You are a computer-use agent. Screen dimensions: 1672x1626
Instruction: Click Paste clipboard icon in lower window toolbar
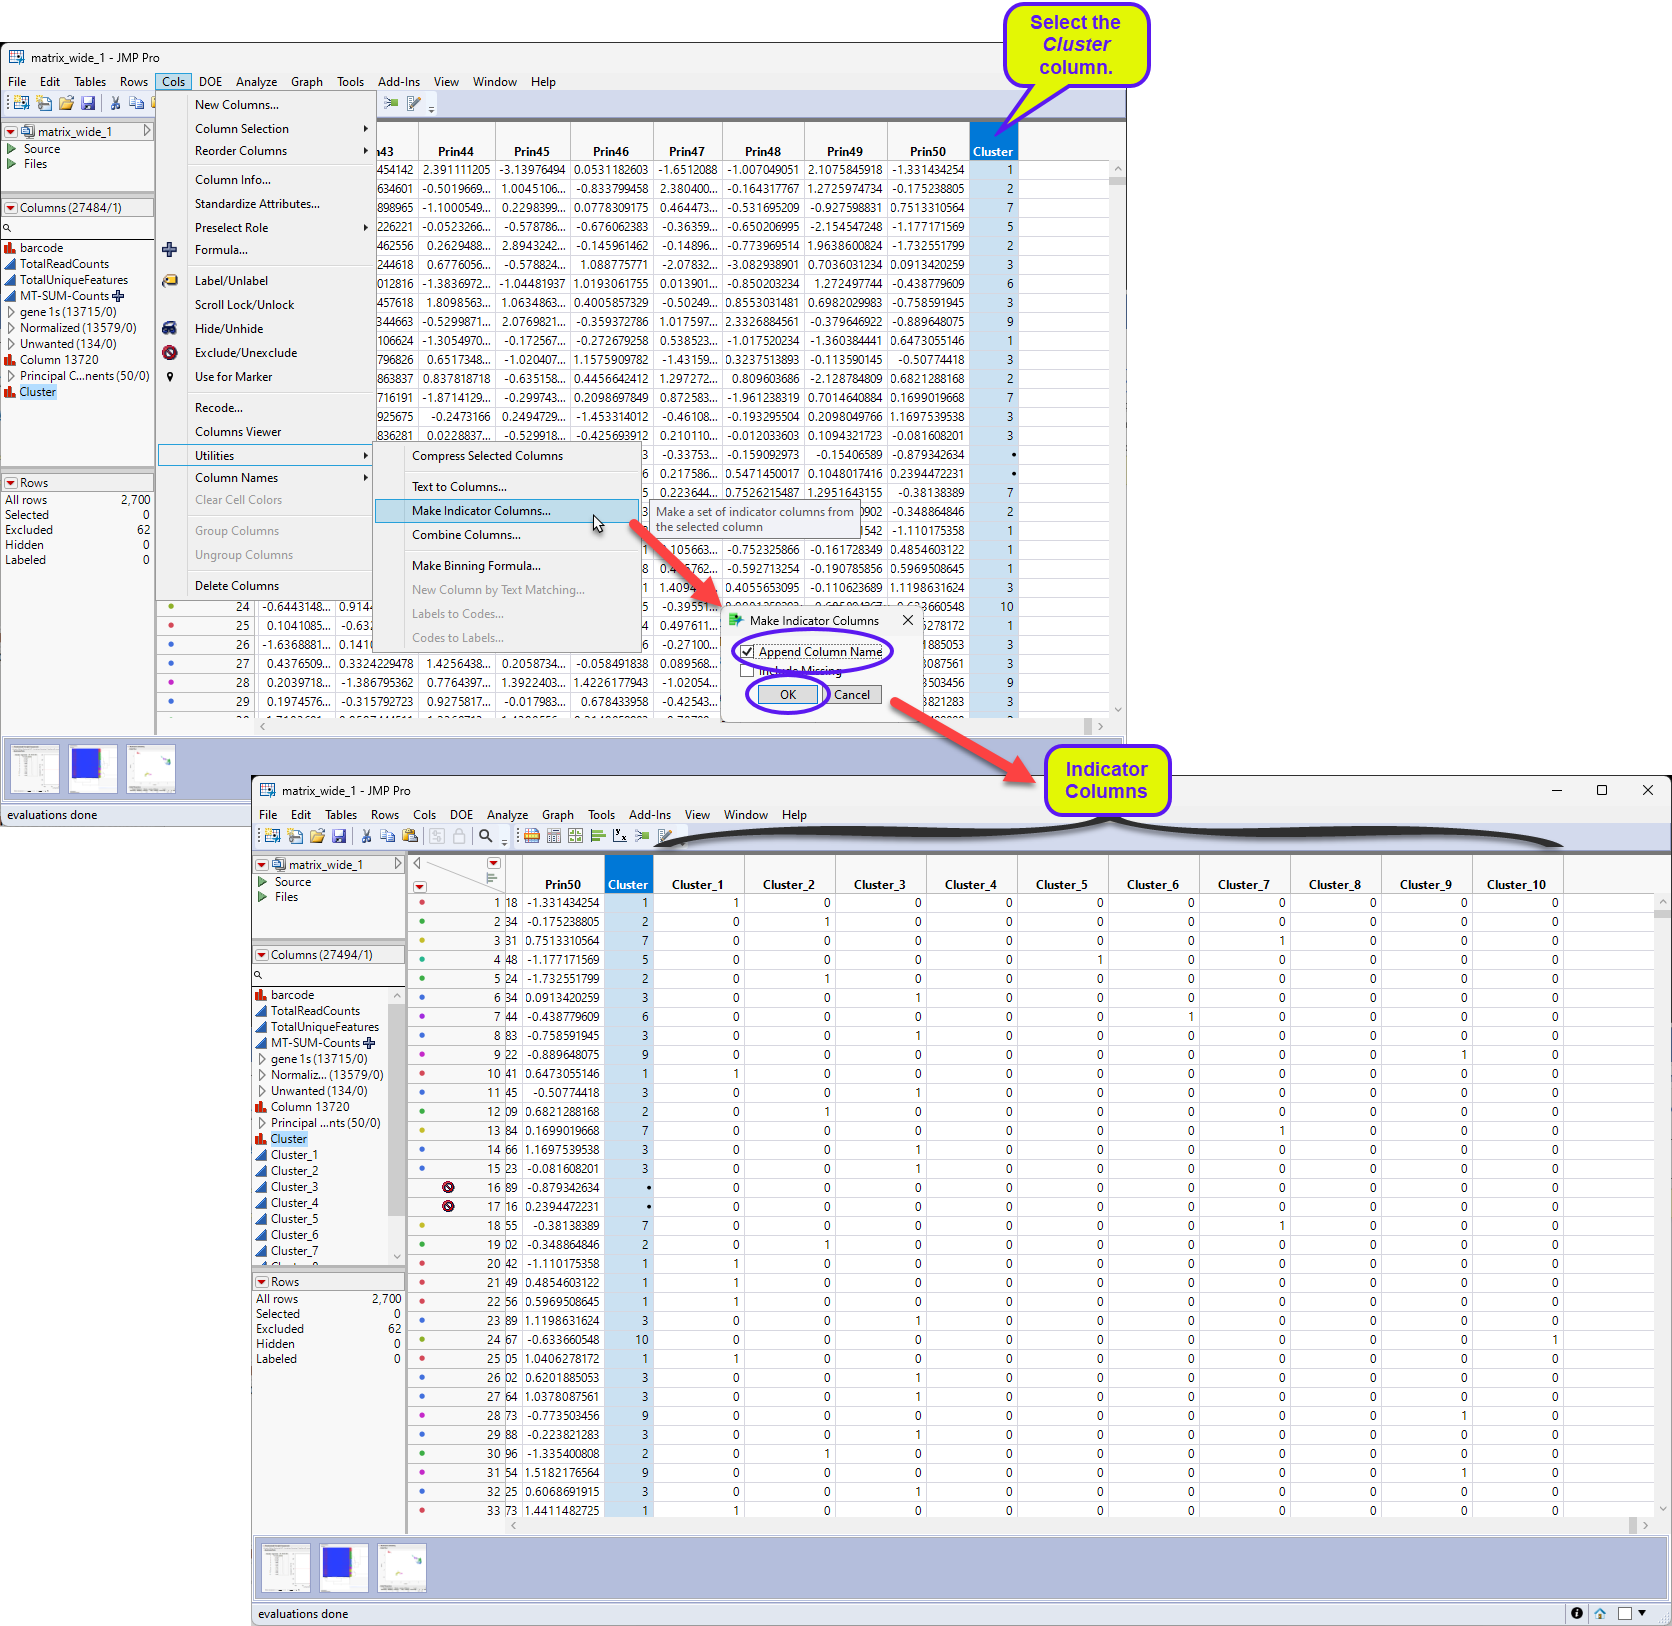[x=410, y=836]
